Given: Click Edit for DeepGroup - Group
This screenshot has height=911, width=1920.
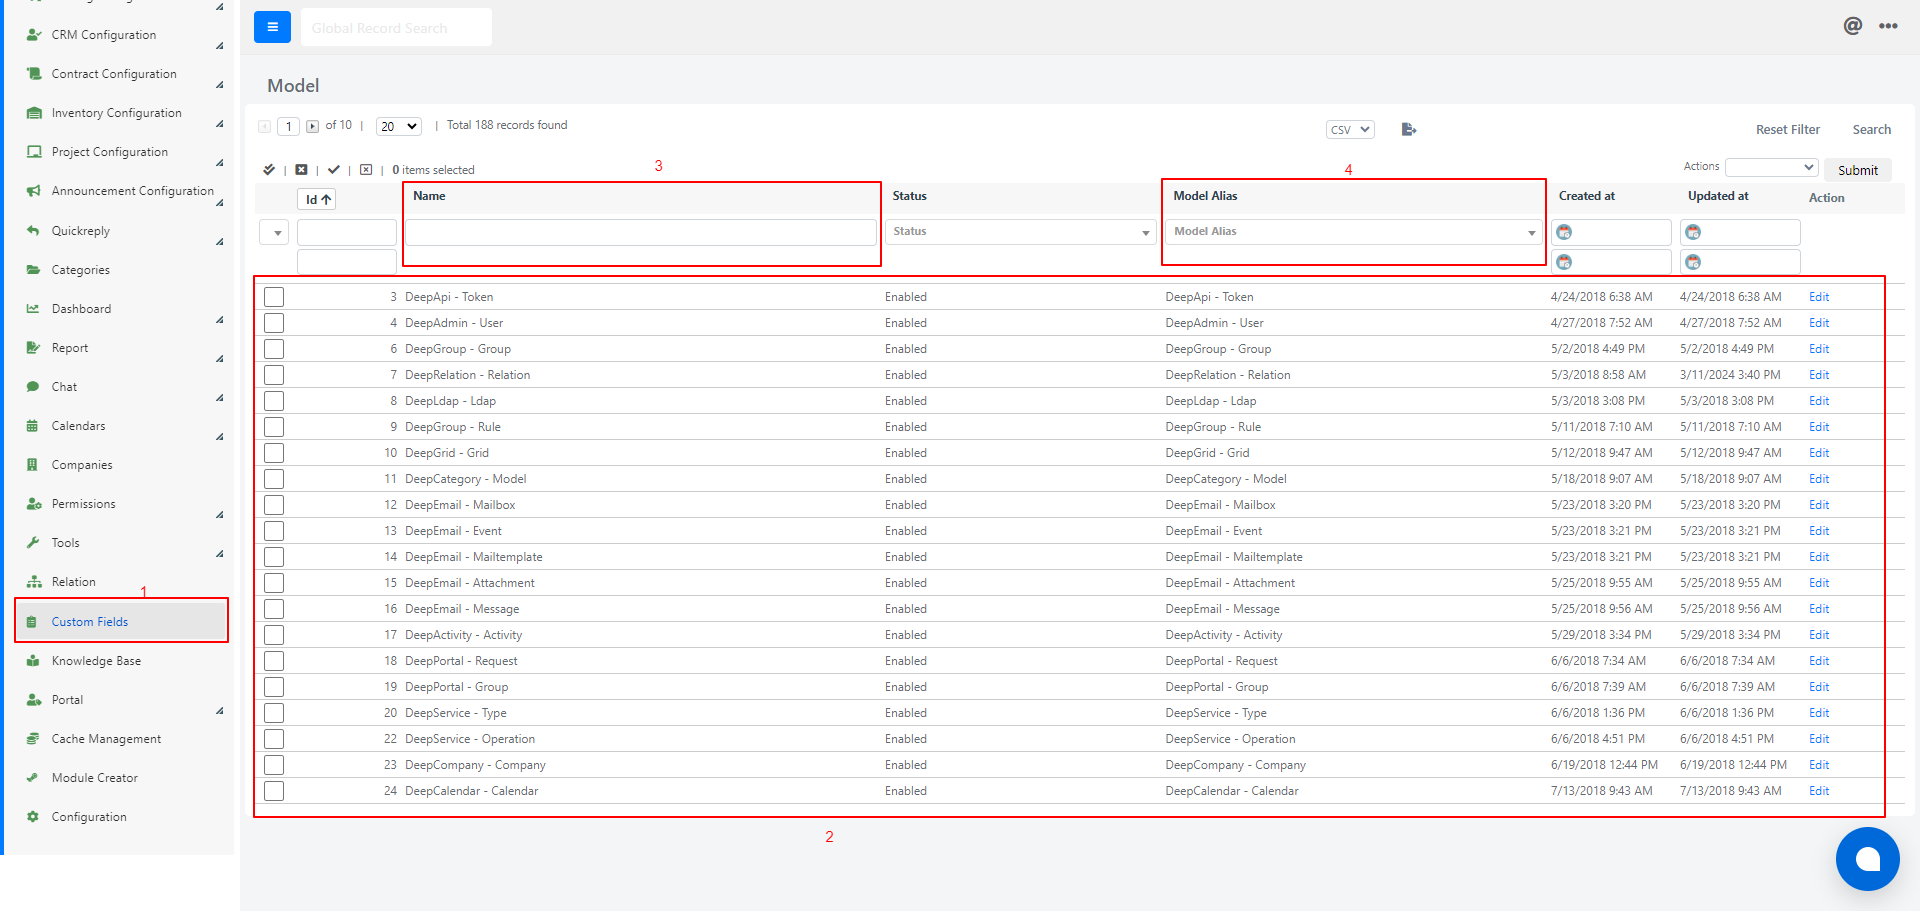Looking at the screenshot, I should pos(1819,349).
